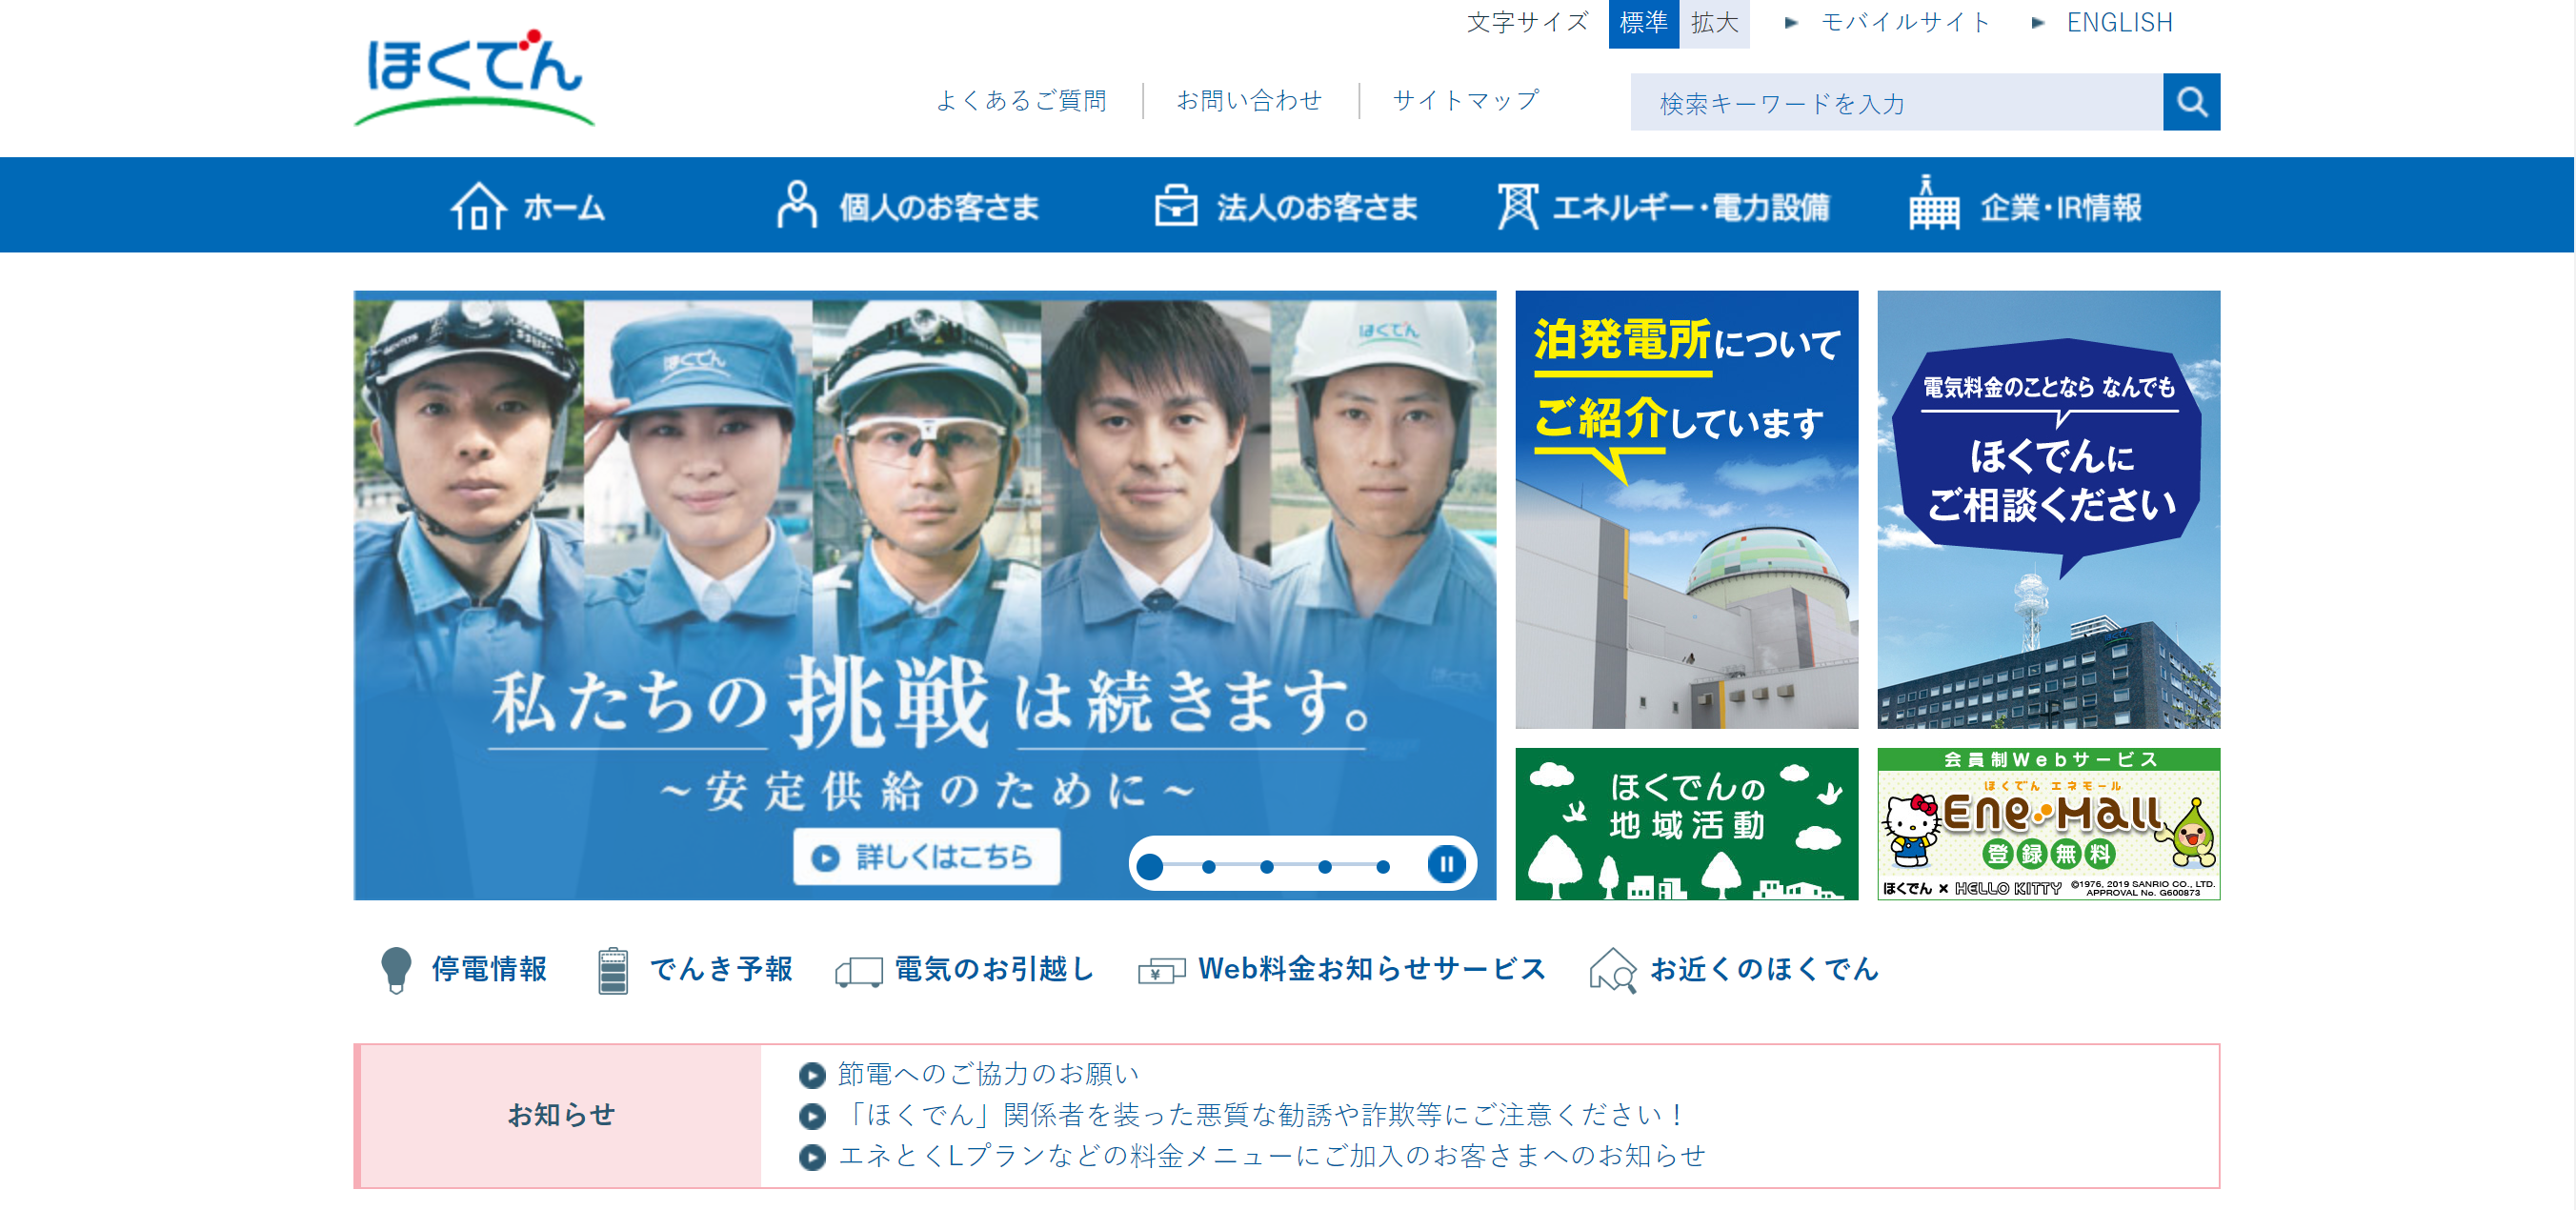
Task: Pause the banner slideshow
Action: 1446,863
